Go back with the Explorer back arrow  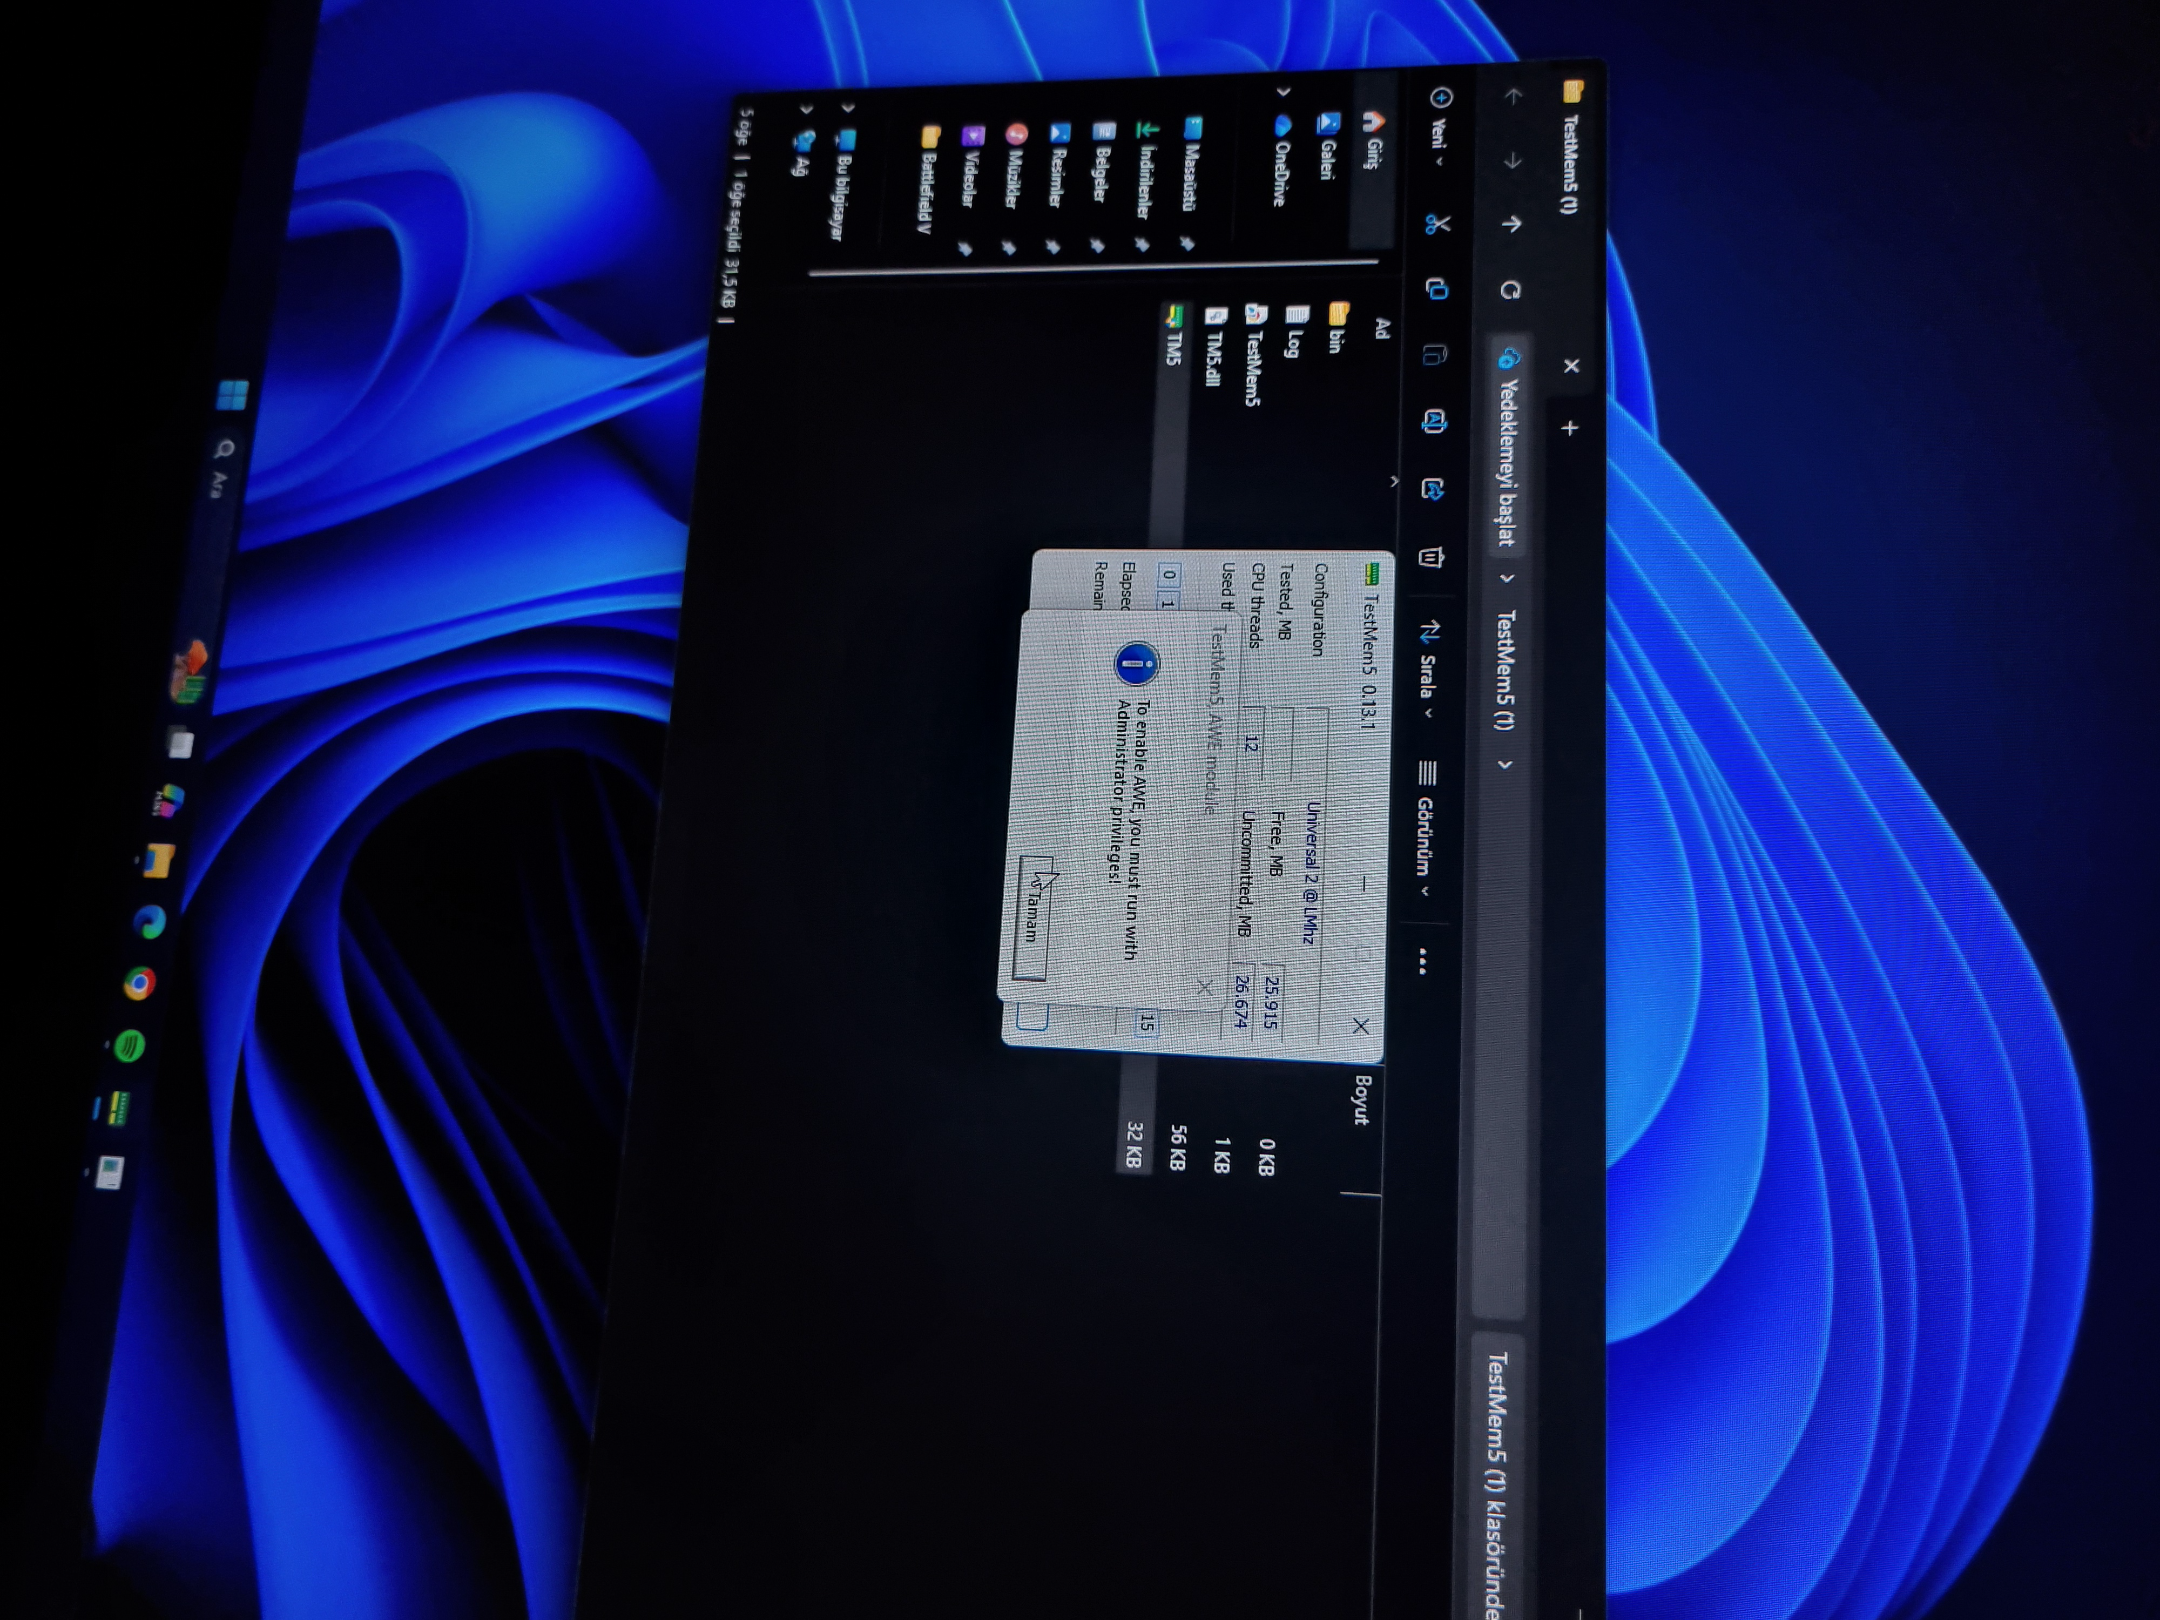1513,97
